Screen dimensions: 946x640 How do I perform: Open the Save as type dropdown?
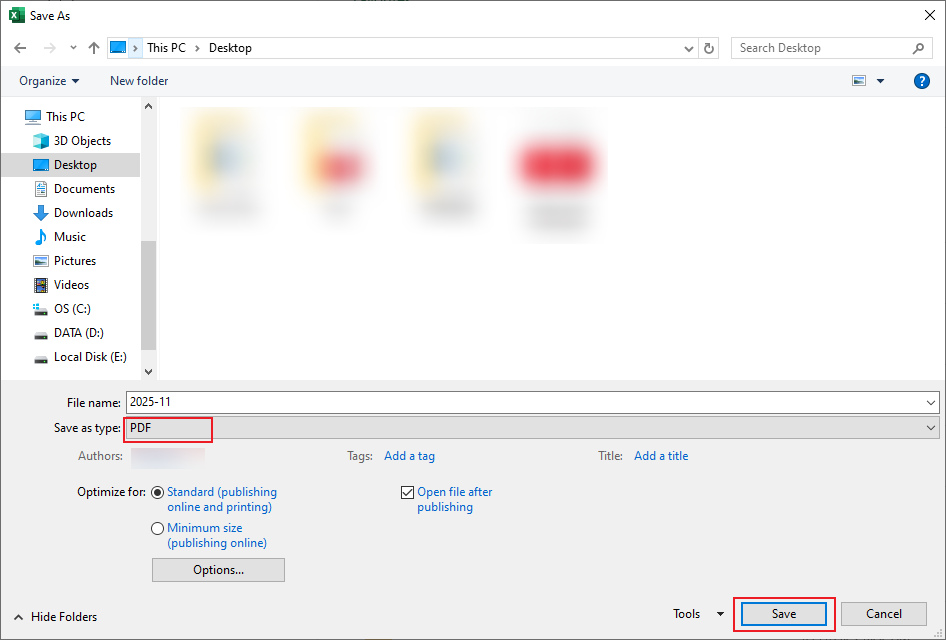[930, 427]
